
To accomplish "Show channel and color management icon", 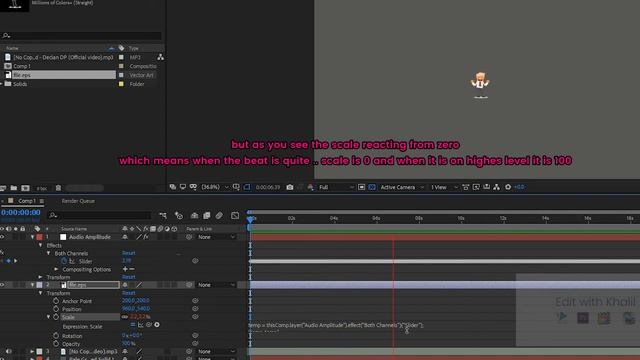I will pos(311,187).
